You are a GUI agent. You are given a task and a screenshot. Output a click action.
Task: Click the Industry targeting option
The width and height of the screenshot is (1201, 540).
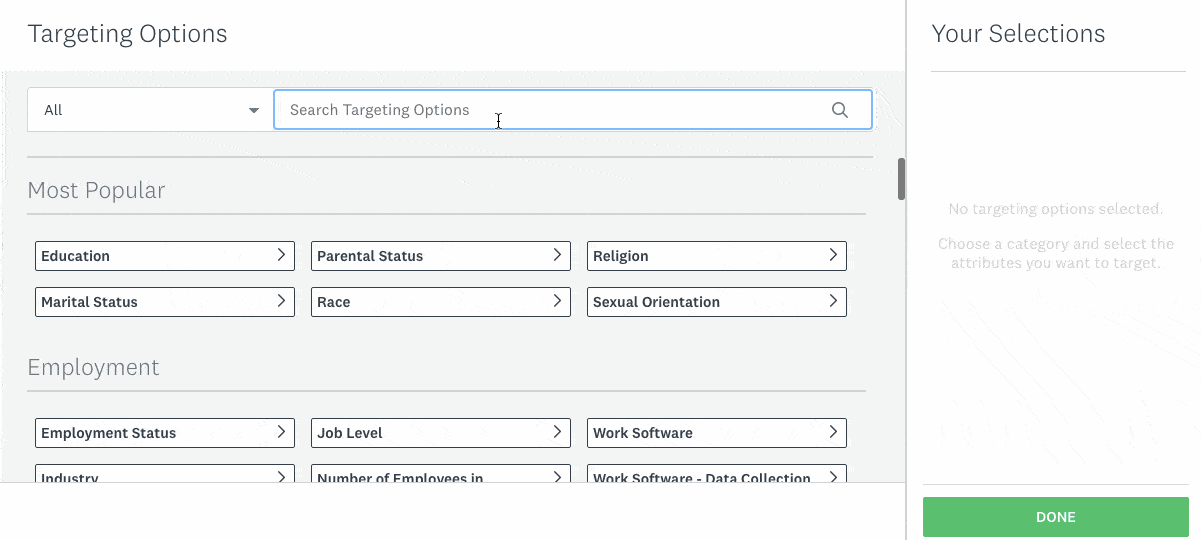(x=165, y=476)
